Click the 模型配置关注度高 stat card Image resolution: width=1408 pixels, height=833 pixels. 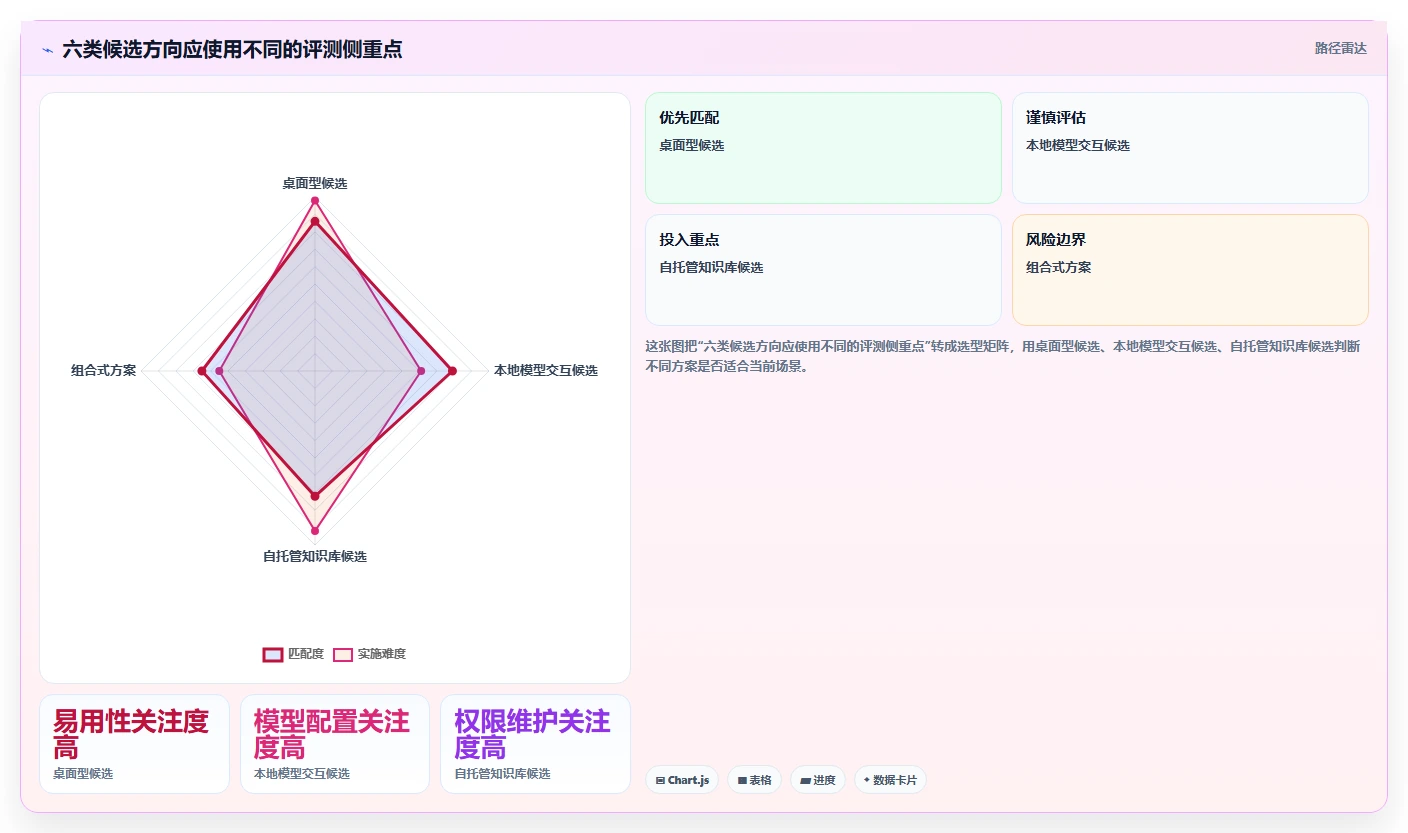point(335,744)
